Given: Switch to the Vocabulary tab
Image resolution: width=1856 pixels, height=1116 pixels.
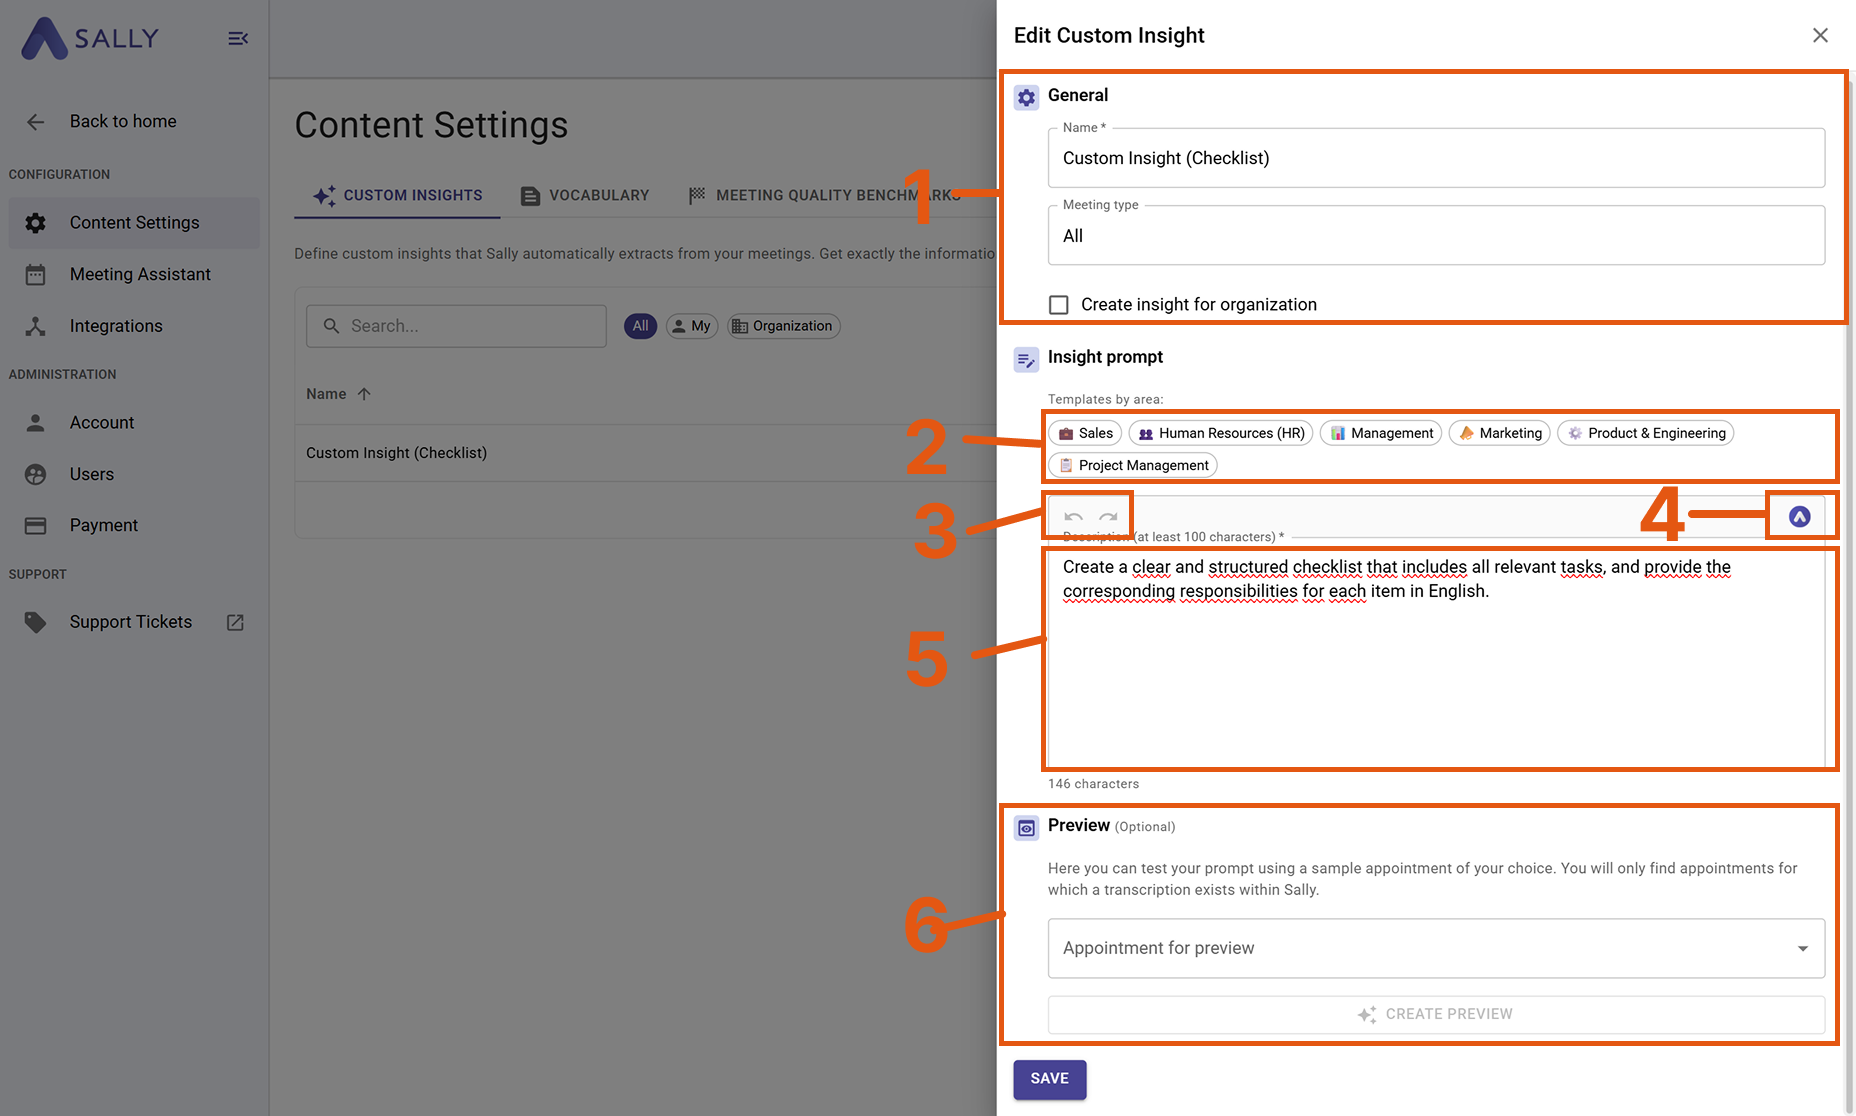Looking at the screenshot, I should [586, 196].
